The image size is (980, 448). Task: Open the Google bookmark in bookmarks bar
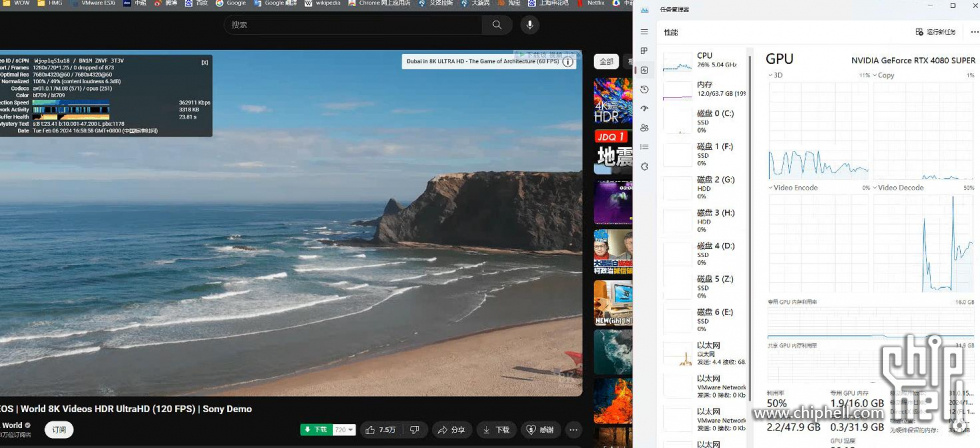point(231,3)
